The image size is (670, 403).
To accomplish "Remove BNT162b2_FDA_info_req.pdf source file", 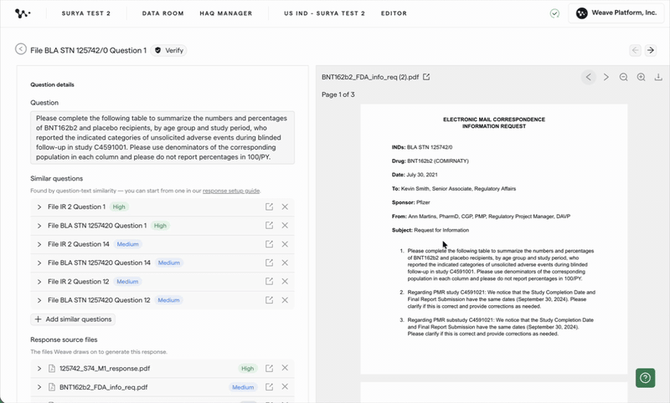I will click(285, 387).
